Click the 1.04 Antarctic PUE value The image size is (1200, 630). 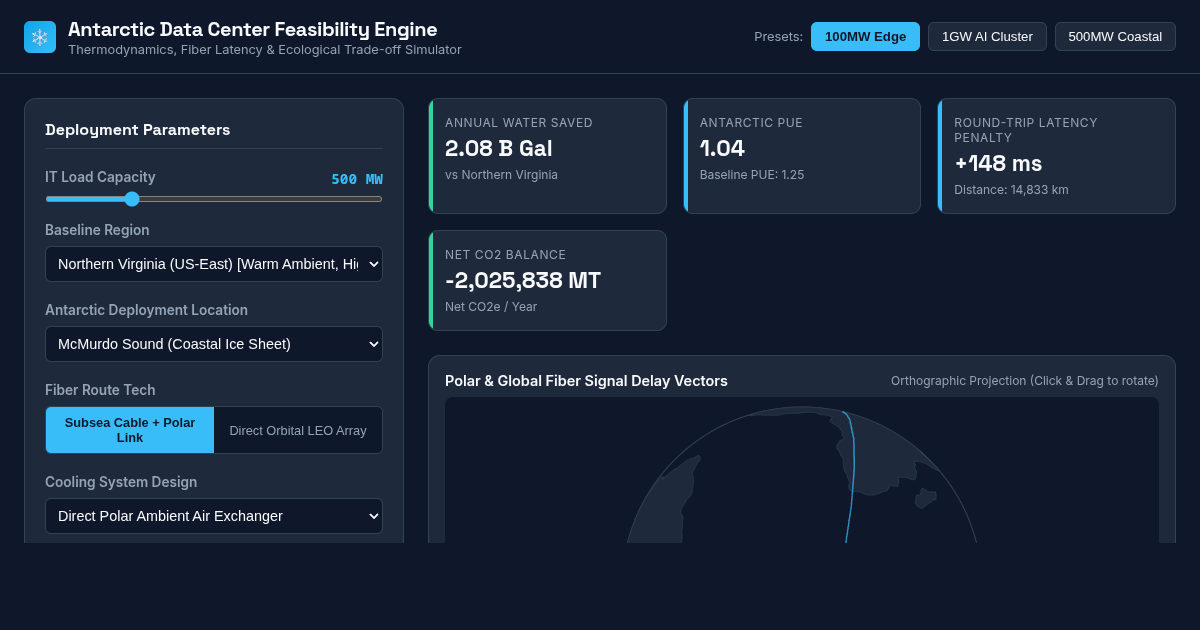click(722, 149)
